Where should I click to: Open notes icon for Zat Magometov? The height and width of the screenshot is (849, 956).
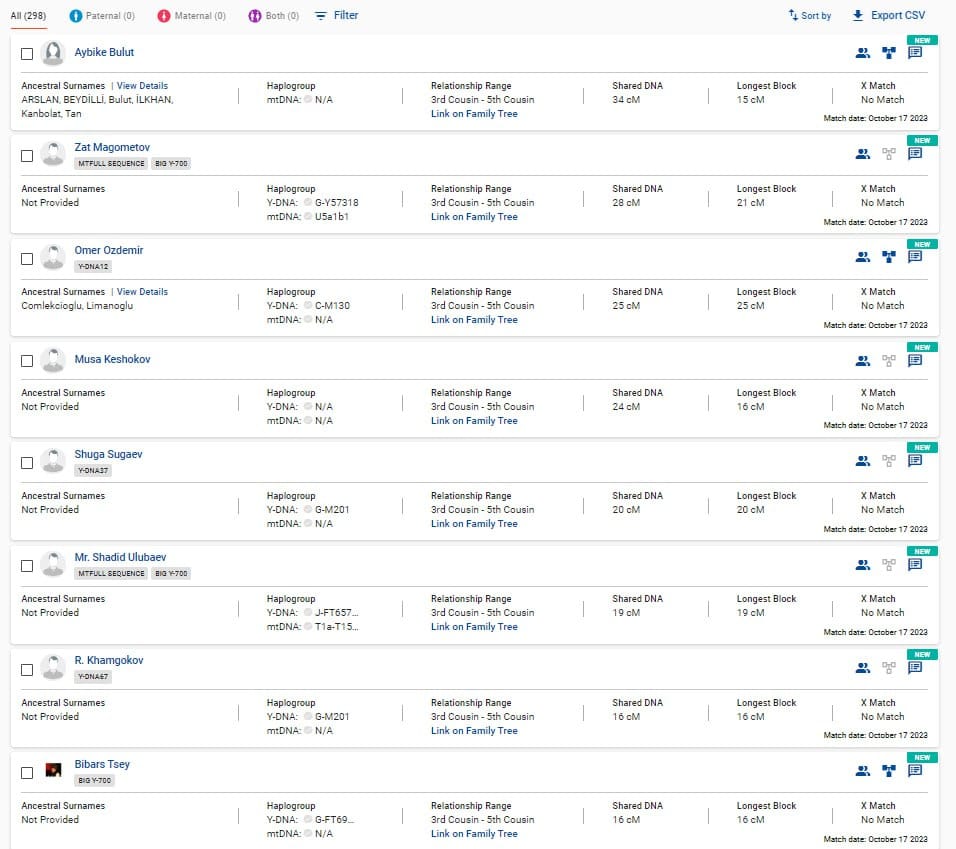coord(915,154)
